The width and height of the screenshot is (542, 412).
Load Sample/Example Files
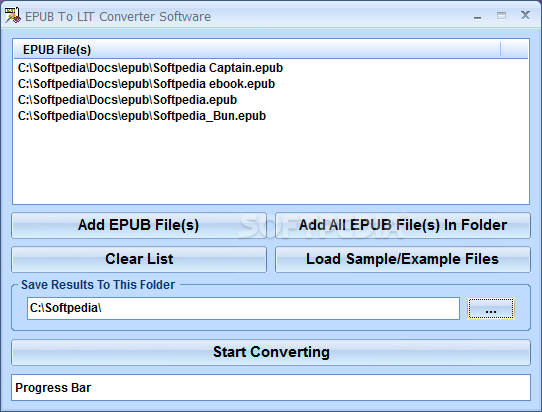(x=403, y=259)
